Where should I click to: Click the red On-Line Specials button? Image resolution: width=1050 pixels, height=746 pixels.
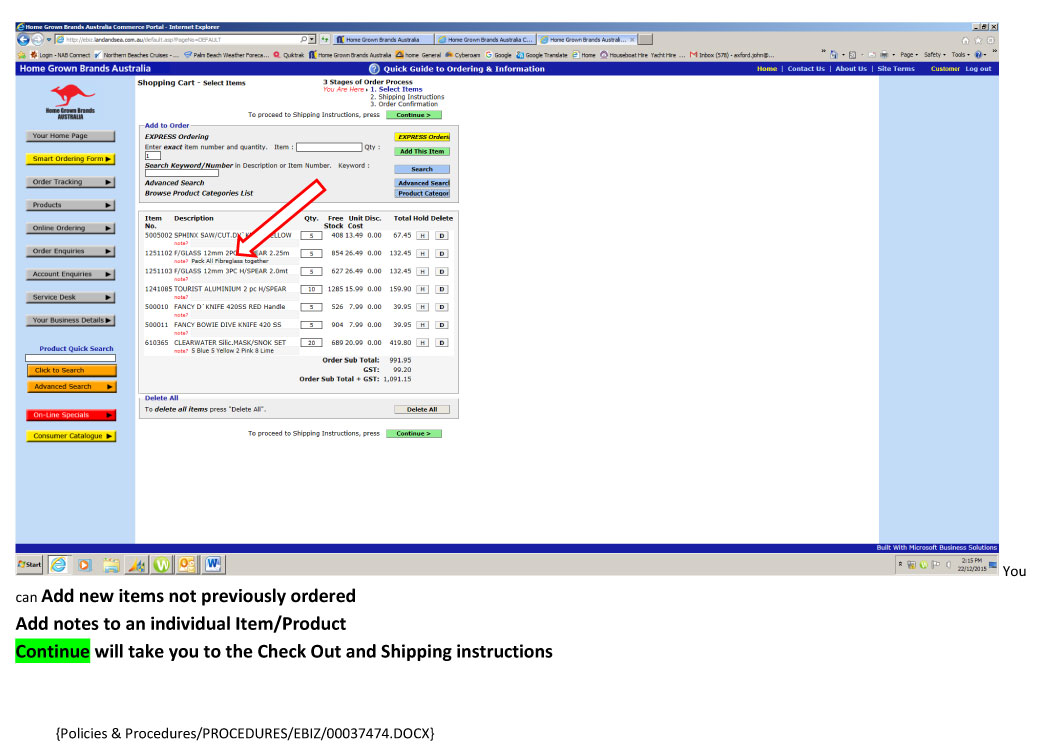pos(70,415)
